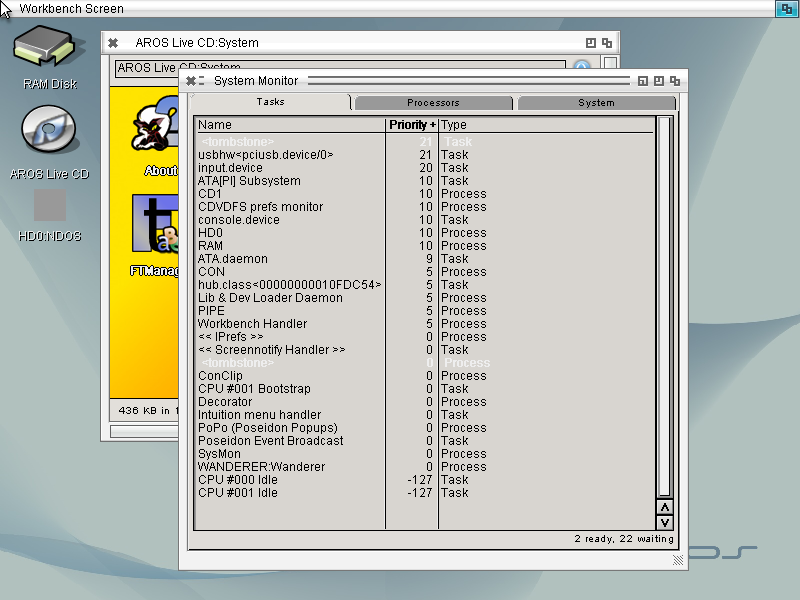Switch to the System tab

(x=596, y=103)
